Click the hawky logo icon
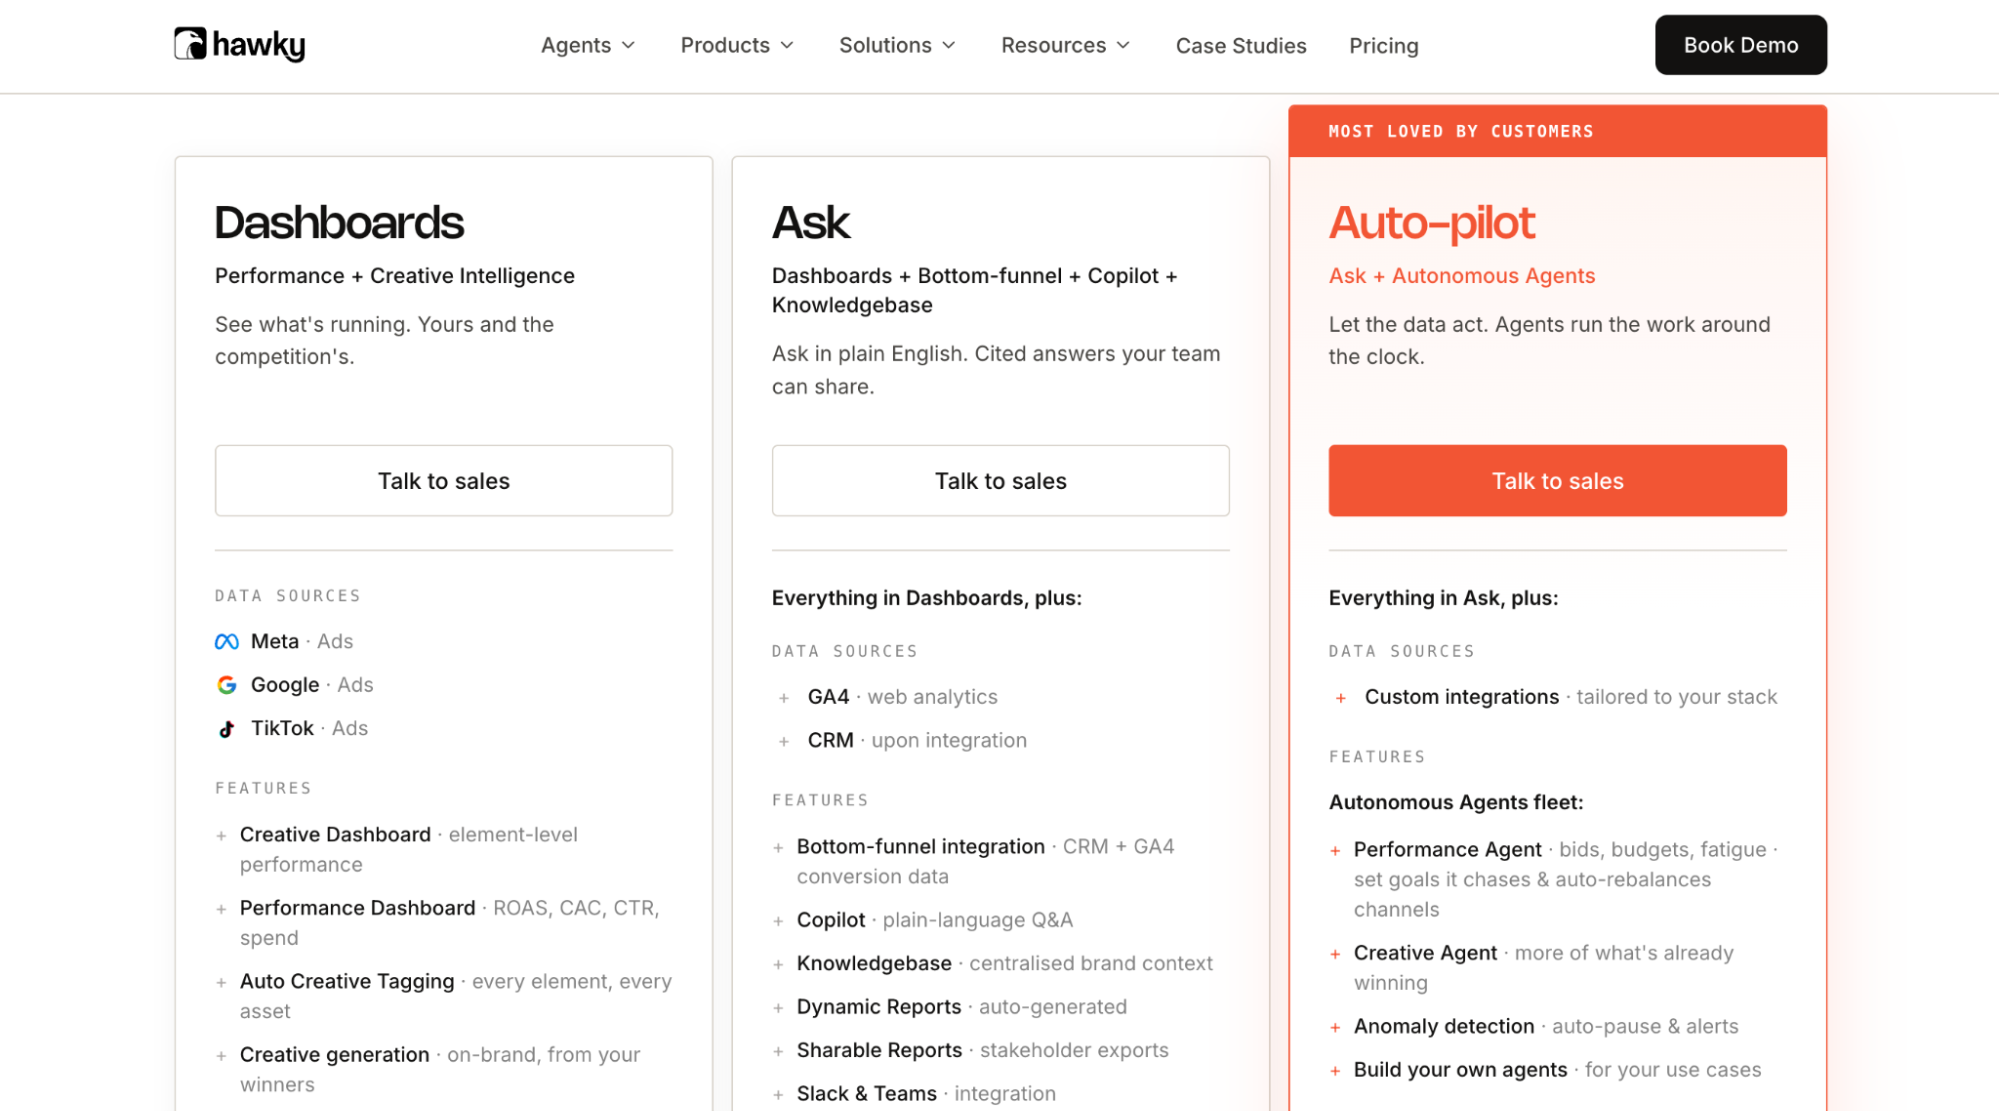 tap(190, 44)
